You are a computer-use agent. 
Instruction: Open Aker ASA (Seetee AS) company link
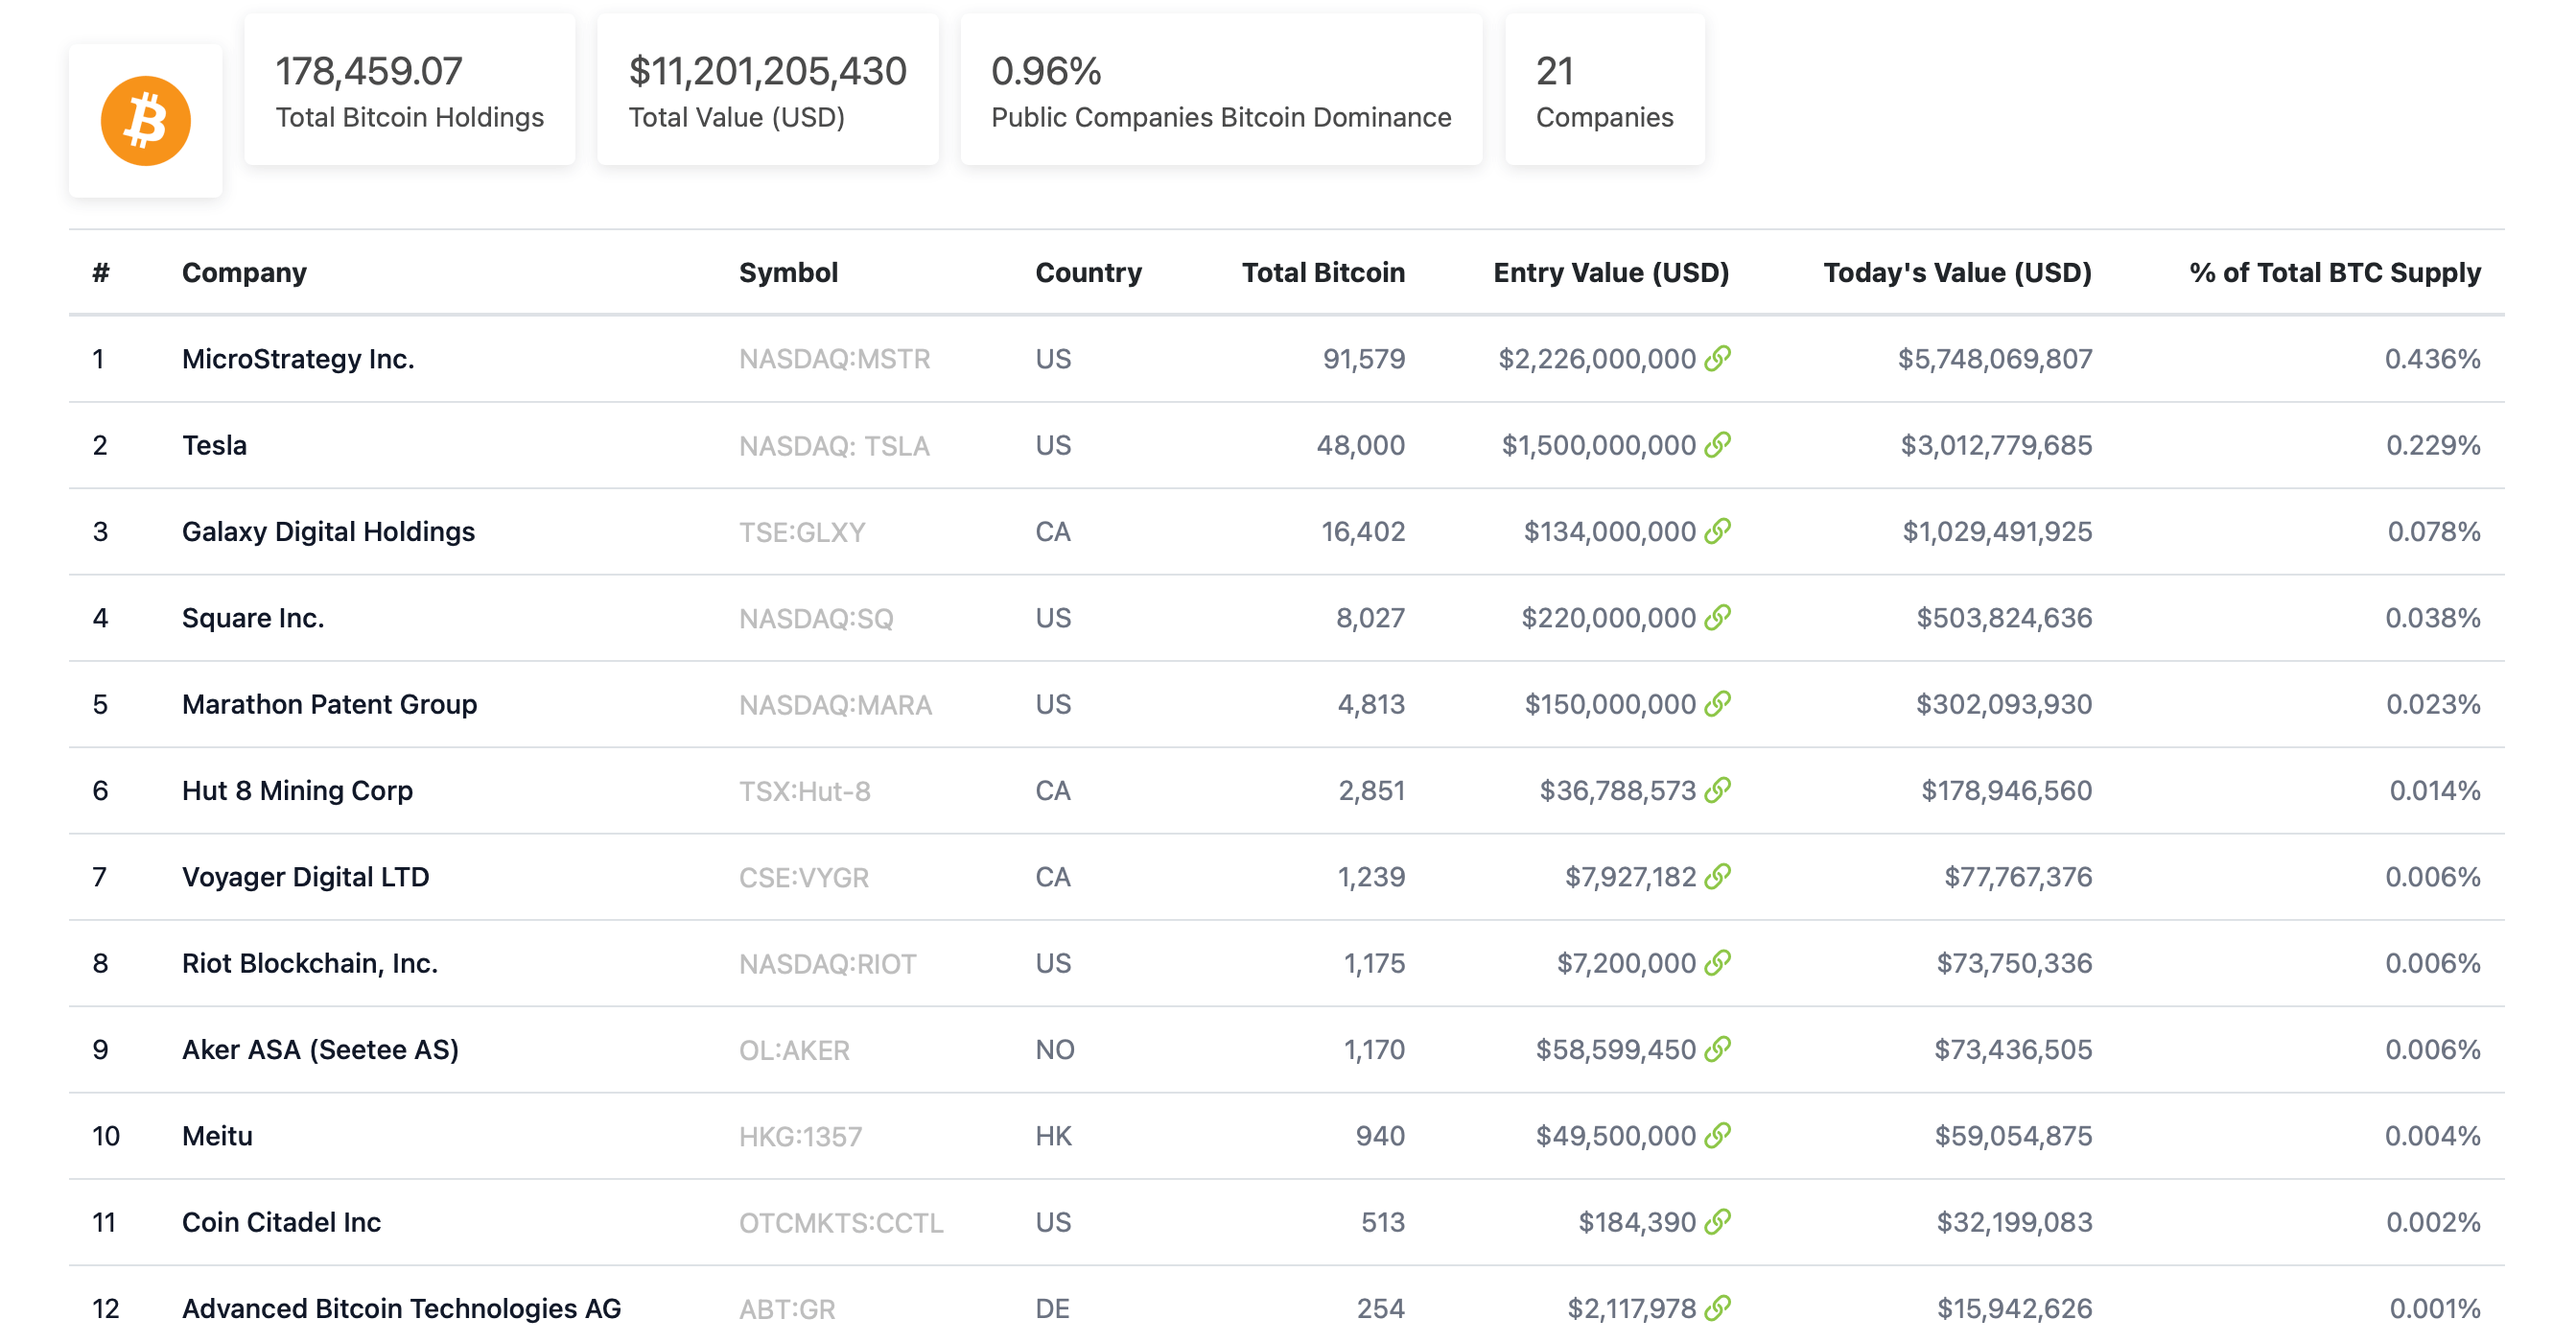pos(320,1050)
